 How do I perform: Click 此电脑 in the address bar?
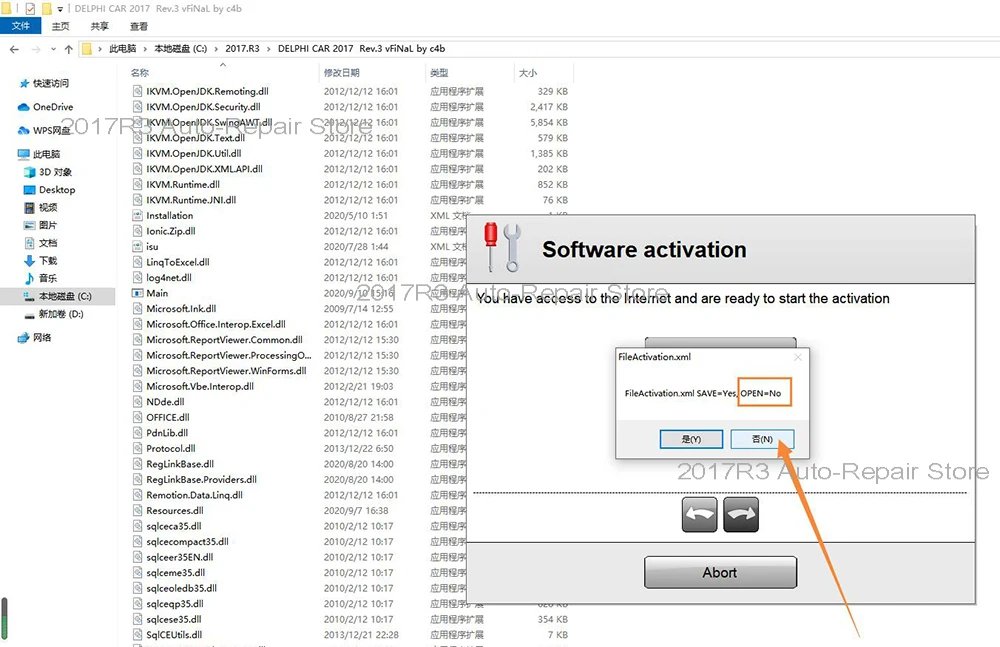122,48
